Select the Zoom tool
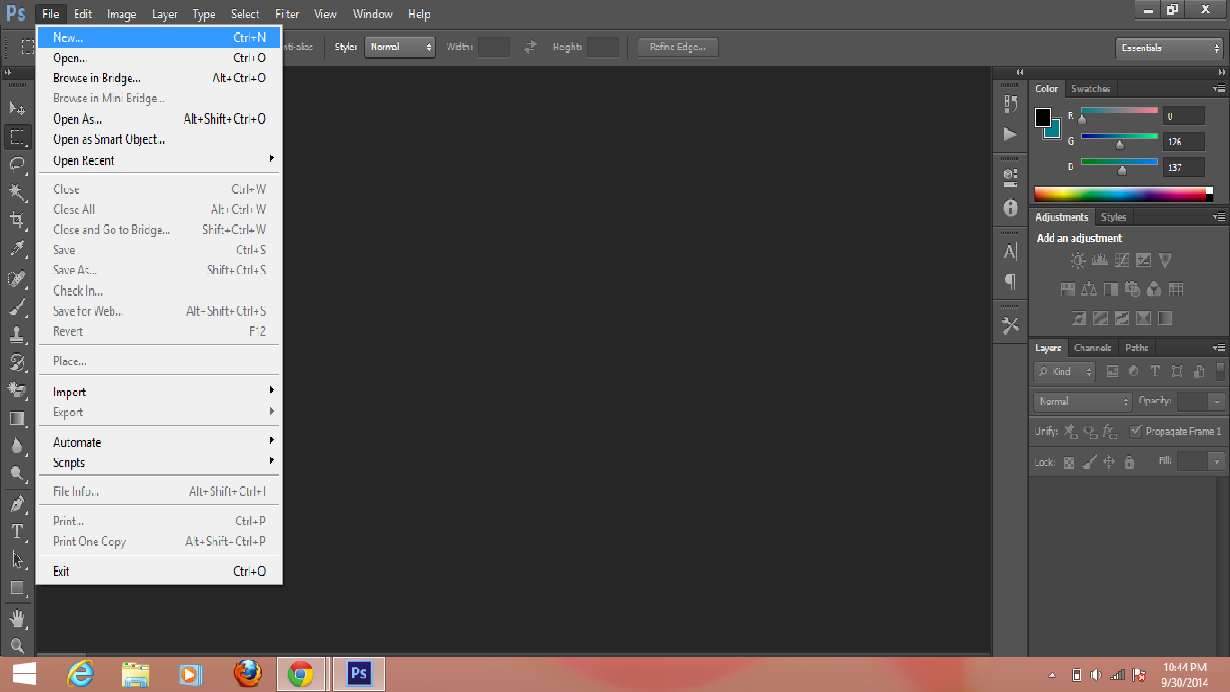Viewport: 1230px width, 692px height. click(x=17, y=646)
